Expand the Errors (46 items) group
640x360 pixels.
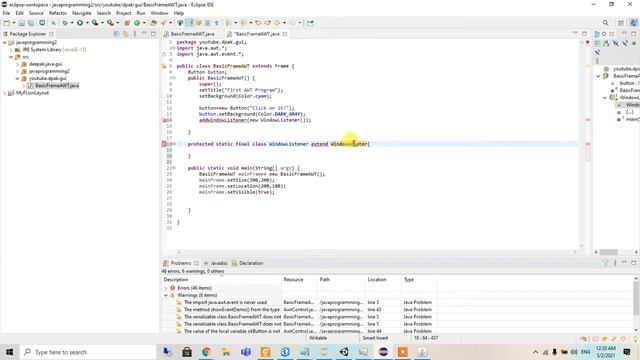166,288
